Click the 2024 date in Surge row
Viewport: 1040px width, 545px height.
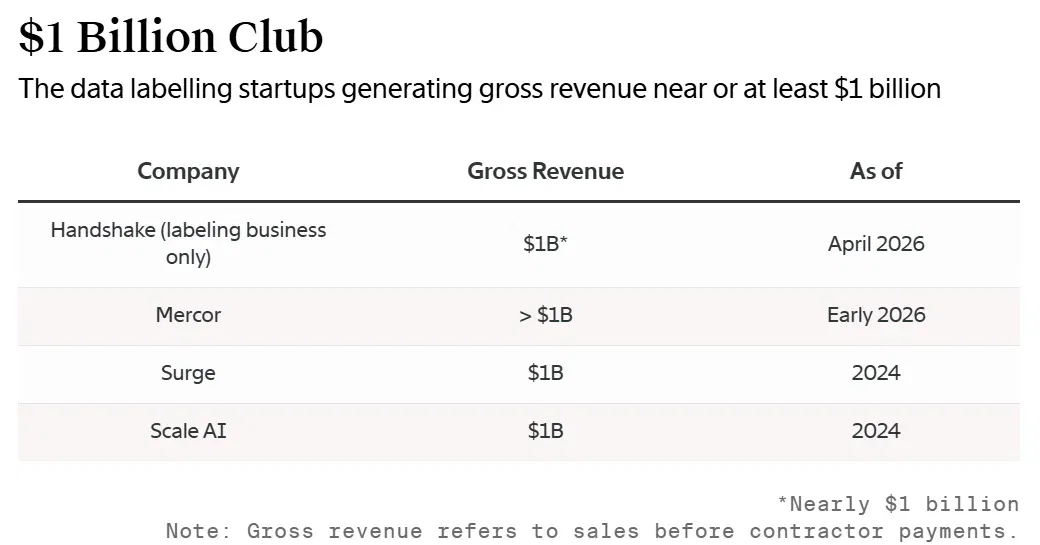coord(876,373)
